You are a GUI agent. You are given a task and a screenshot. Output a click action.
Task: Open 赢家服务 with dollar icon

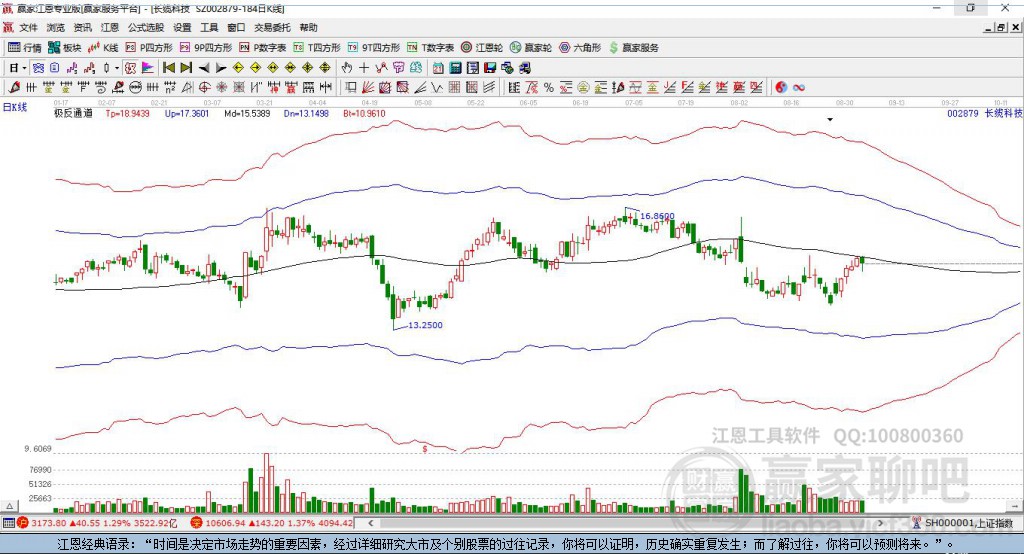coord(634,48)
